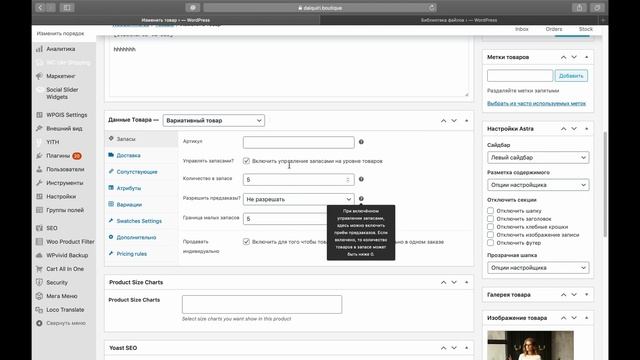This screenshot has width=640, height=360.
Task: Open the Разметка содержимого dropdown
Action: click(x=538, y=185)
